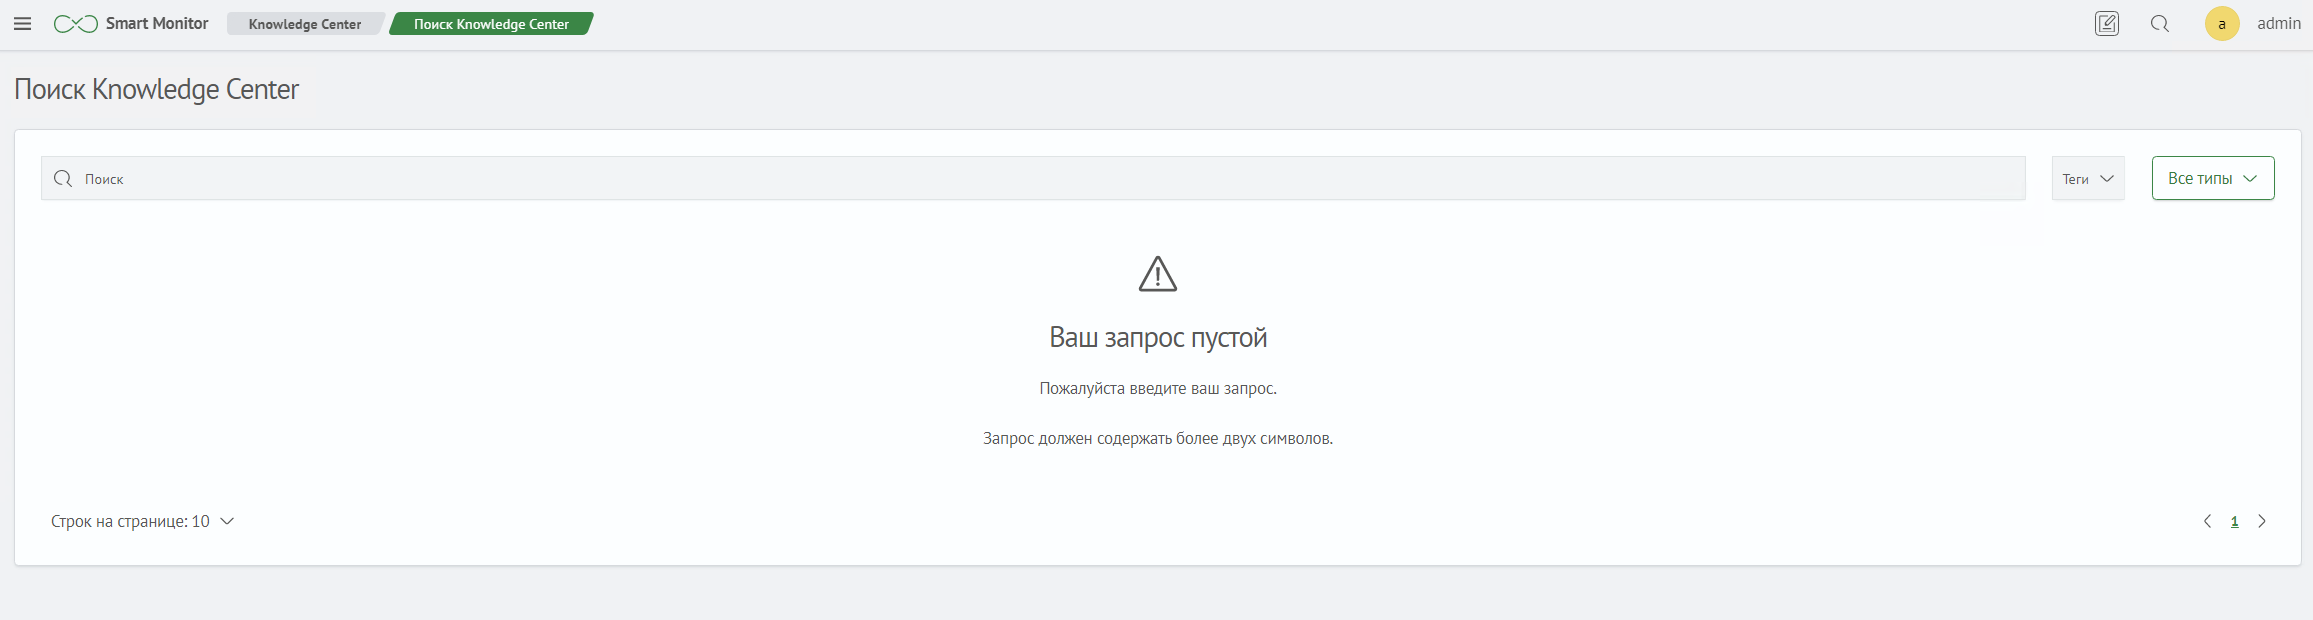This screenshot has height=620, width=2313.
Task: Click the magnifier icon inside search field
Action: coord(63,178)
